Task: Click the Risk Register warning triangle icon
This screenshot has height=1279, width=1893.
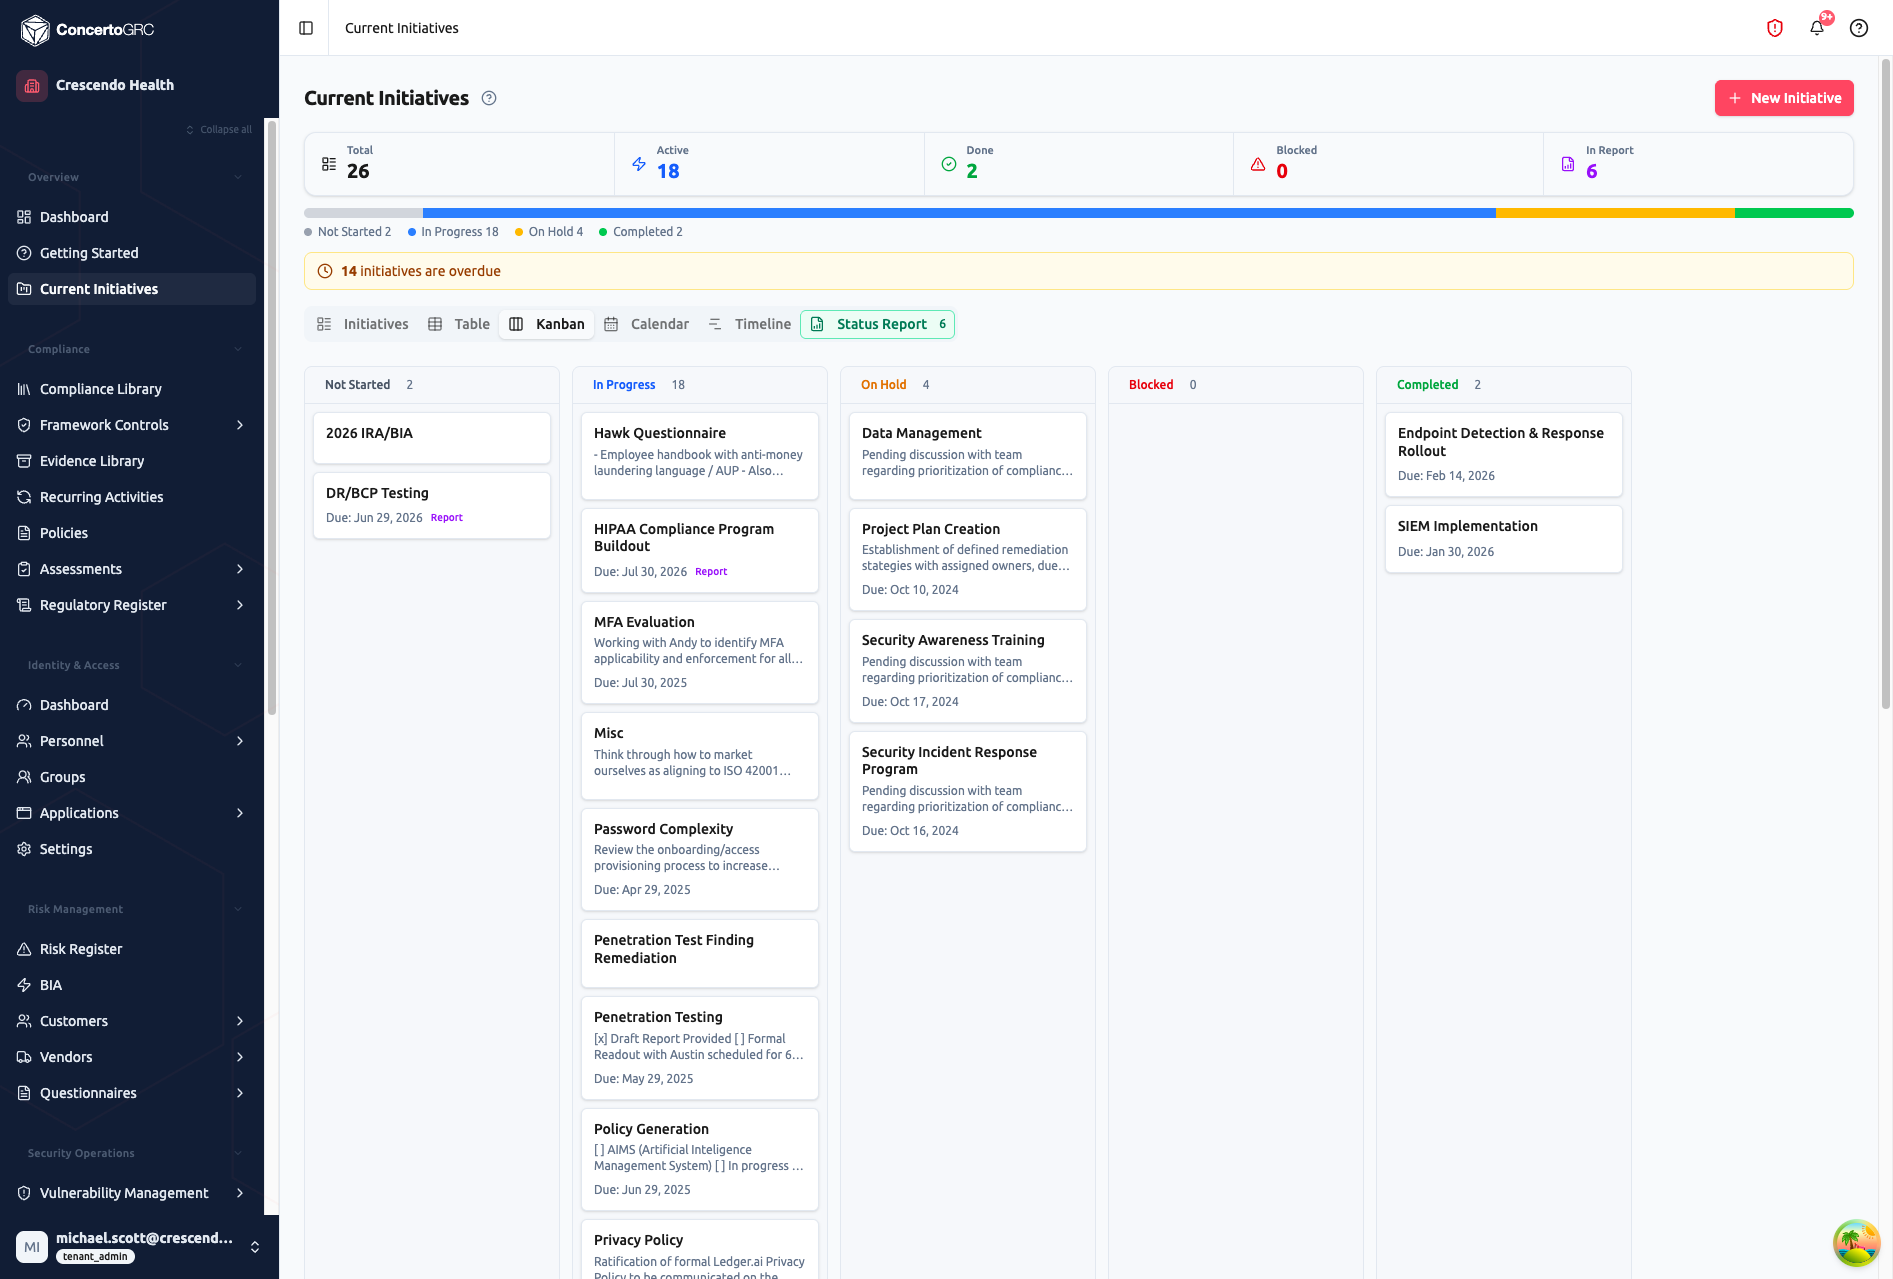Action: pos(24,949)
